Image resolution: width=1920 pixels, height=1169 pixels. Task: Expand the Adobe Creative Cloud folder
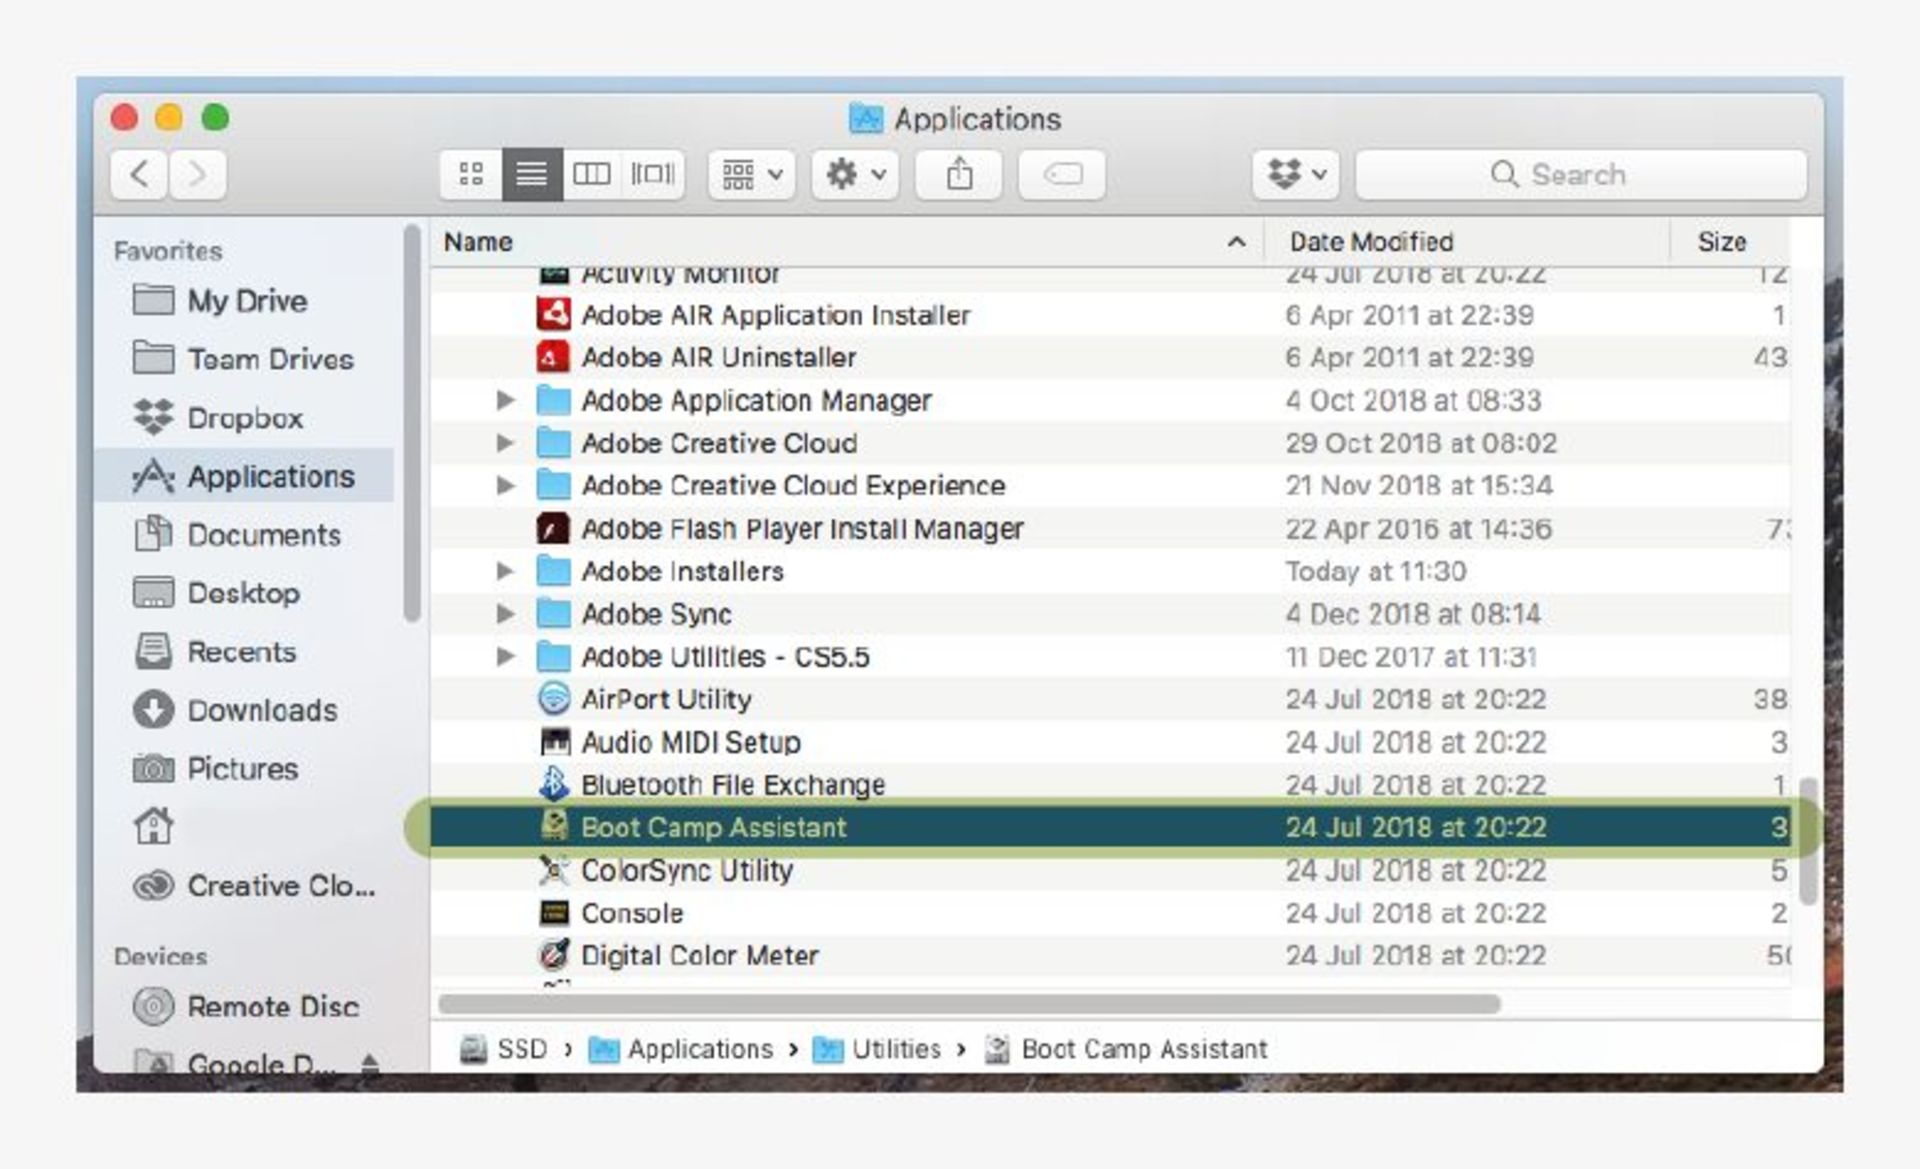tap(506, 443)
